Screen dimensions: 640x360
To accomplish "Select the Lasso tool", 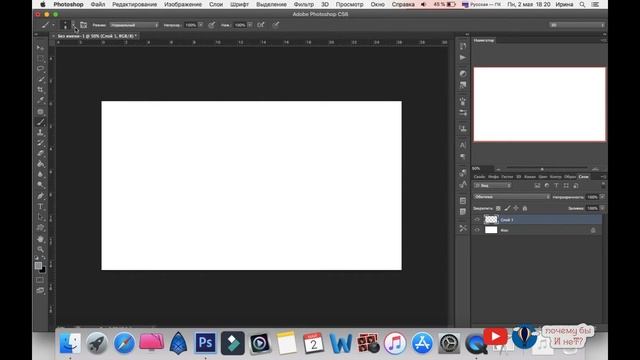I will point(40,69).
